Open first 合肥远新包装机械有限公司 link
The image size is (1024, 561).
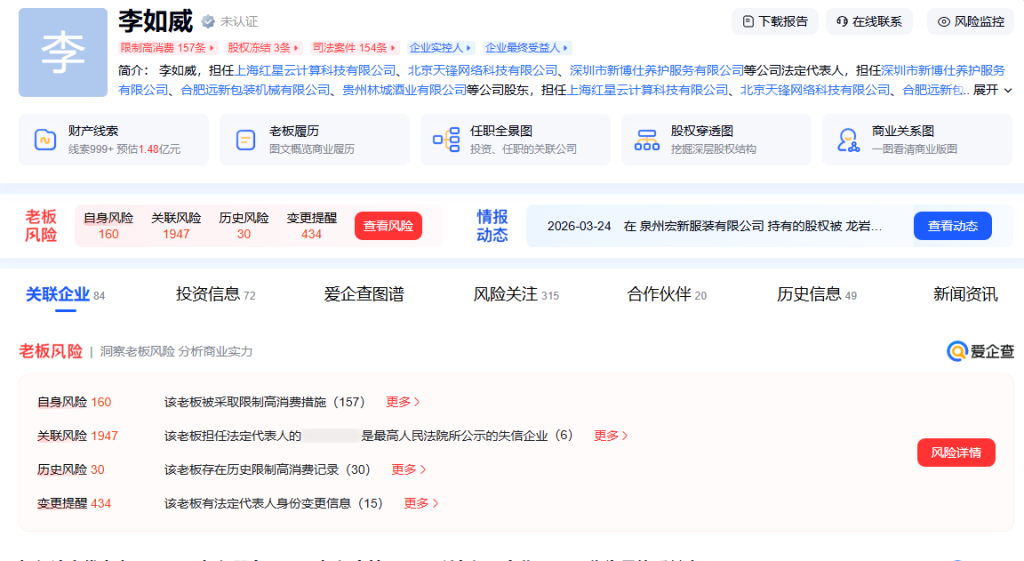[255, 90]
